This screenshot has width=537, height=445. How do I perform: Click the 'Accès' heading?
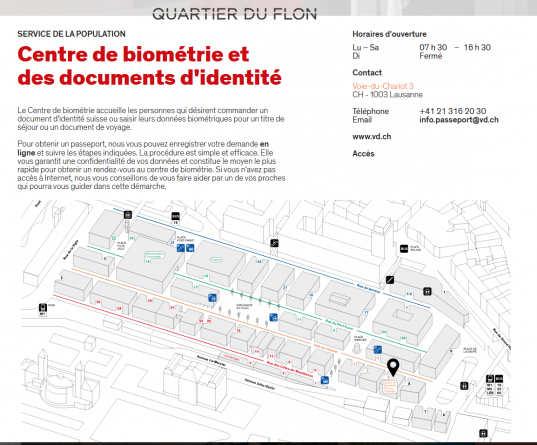pyautogui.click(x=363, y=154)
